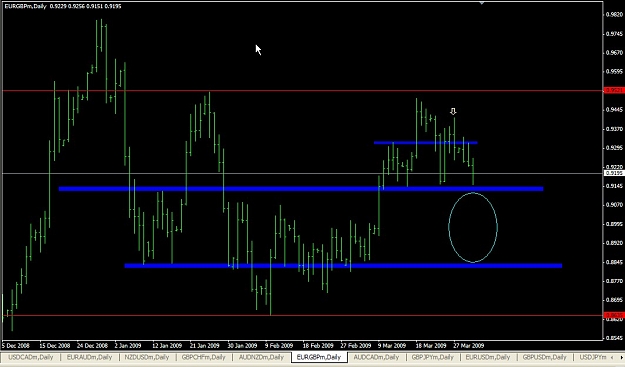Open the NZDUSDm,Daily chart tab
This screenshot has width=625, height=367.
click(x=146, y=357)
